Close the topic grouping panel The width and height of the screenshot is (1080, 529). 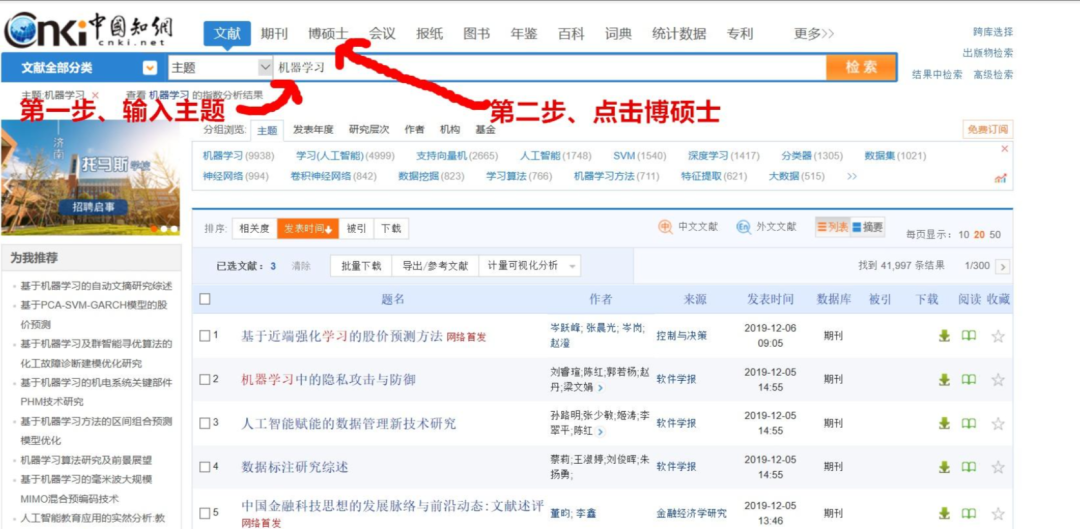pos(1004,149)
